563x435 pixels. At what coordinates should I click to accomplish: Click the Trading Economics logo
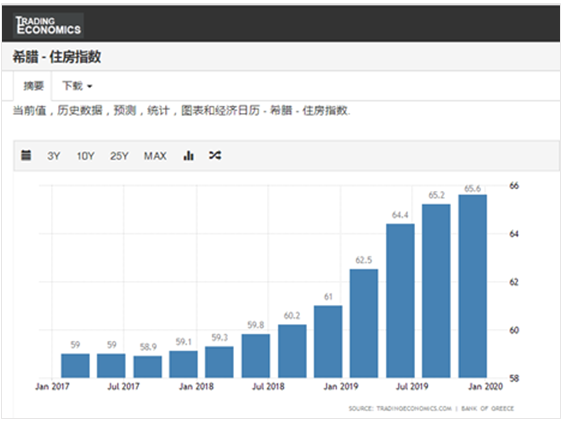(48, 25)
